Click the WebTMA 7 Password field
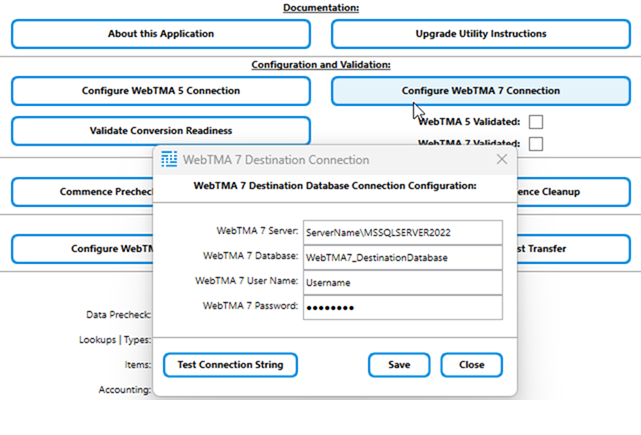Screen dimensions: 641x435 (x=403, y=307)
